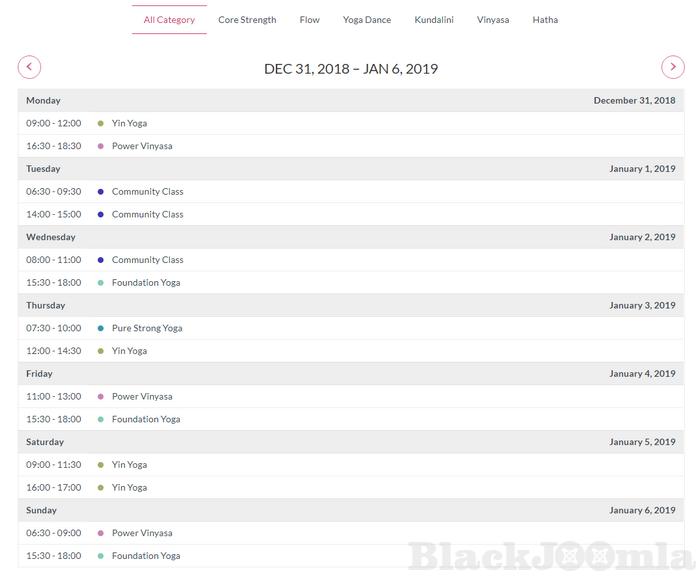Screen dimensions: 700x576
Task: Open Wednesday's Foundation Yoga class
Action: (x=146, y=283)
